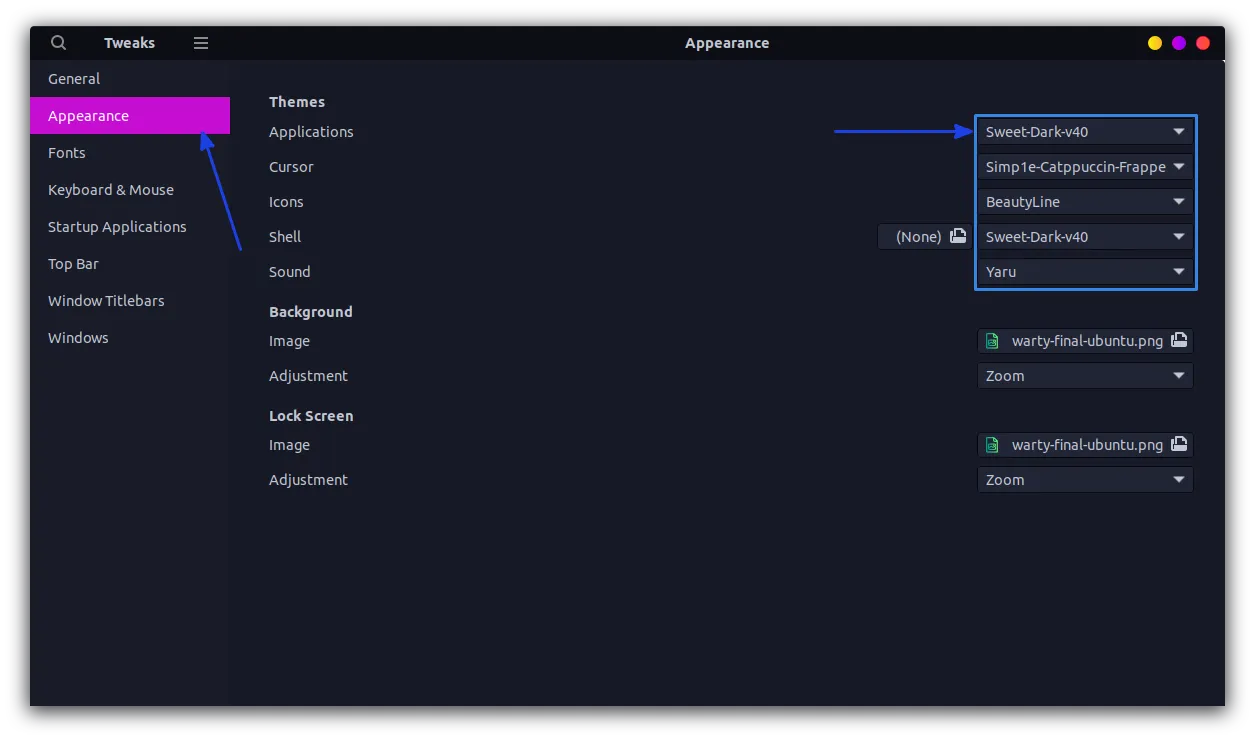Click the picture icon on the lock screen file chooser
1255x740 pixels.
1180,444
